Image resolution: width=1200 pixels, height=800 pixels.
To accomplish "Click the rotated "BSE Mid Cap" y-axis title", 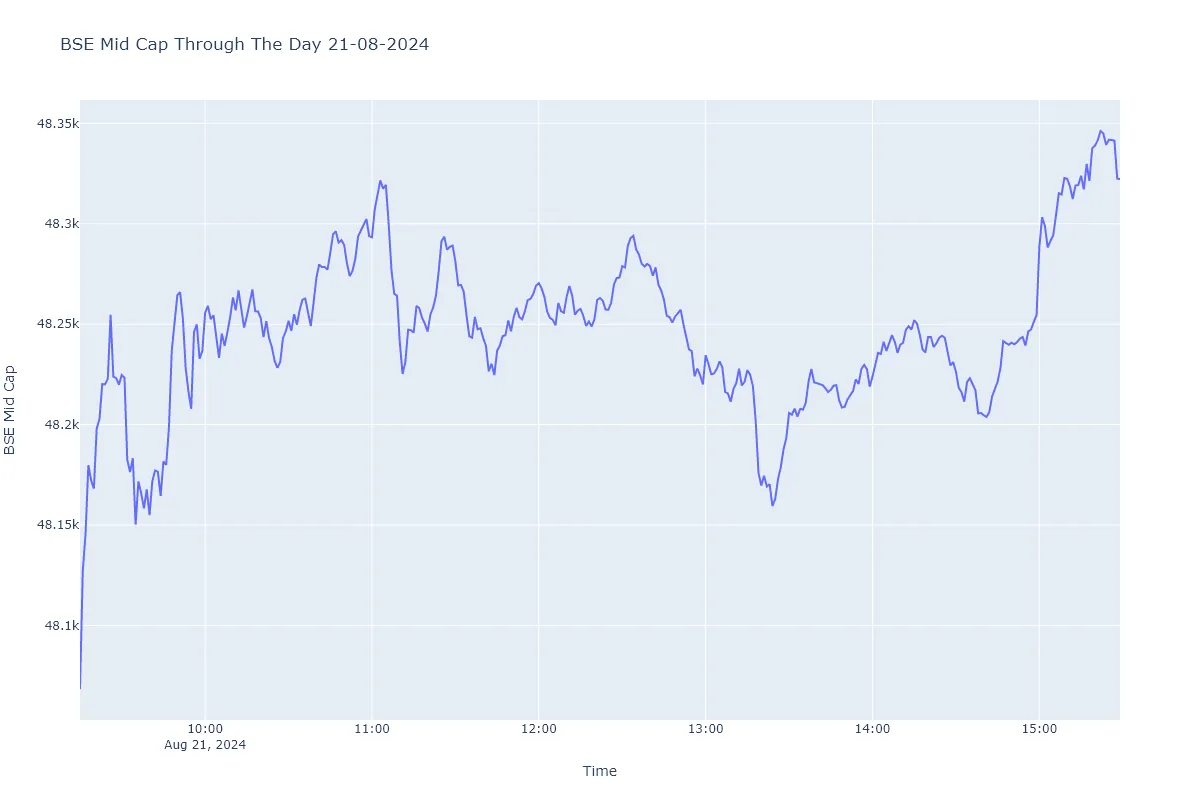I will pyautogui.click(x=11, y=409).
